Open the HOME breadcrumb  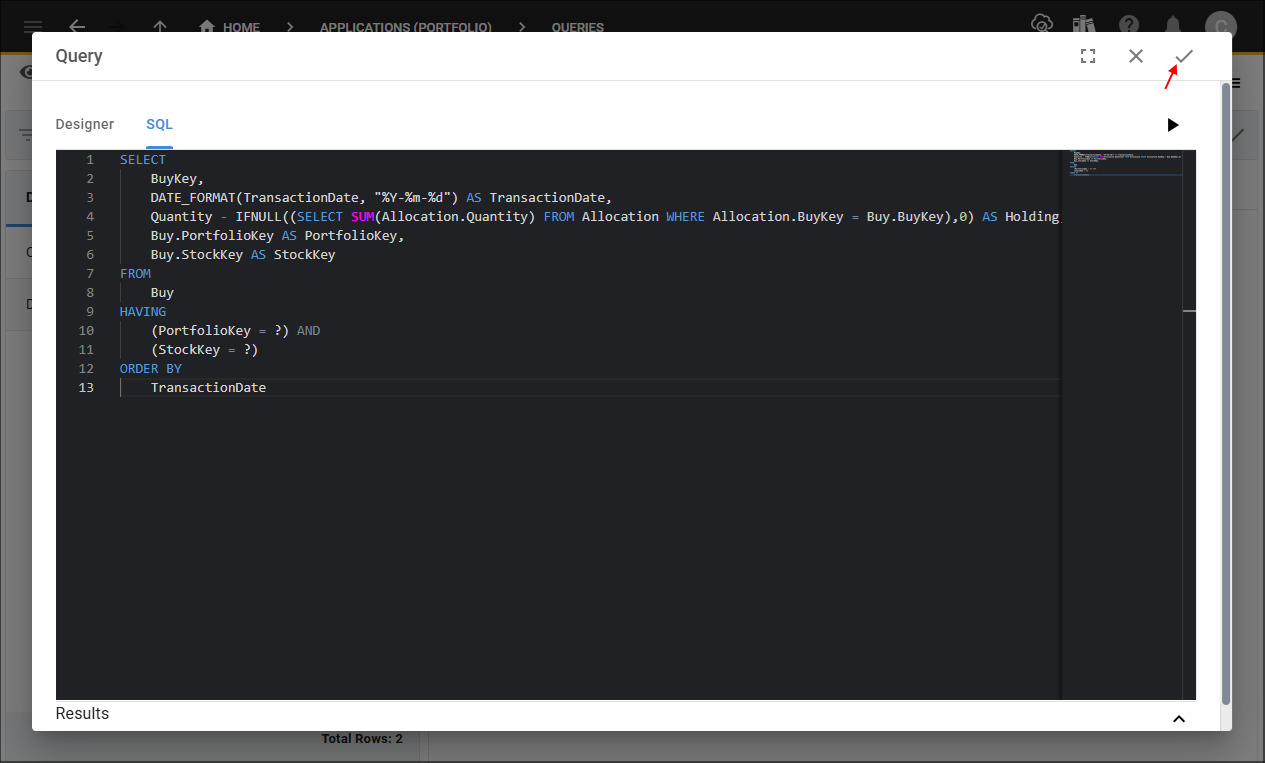coord(230,27)
